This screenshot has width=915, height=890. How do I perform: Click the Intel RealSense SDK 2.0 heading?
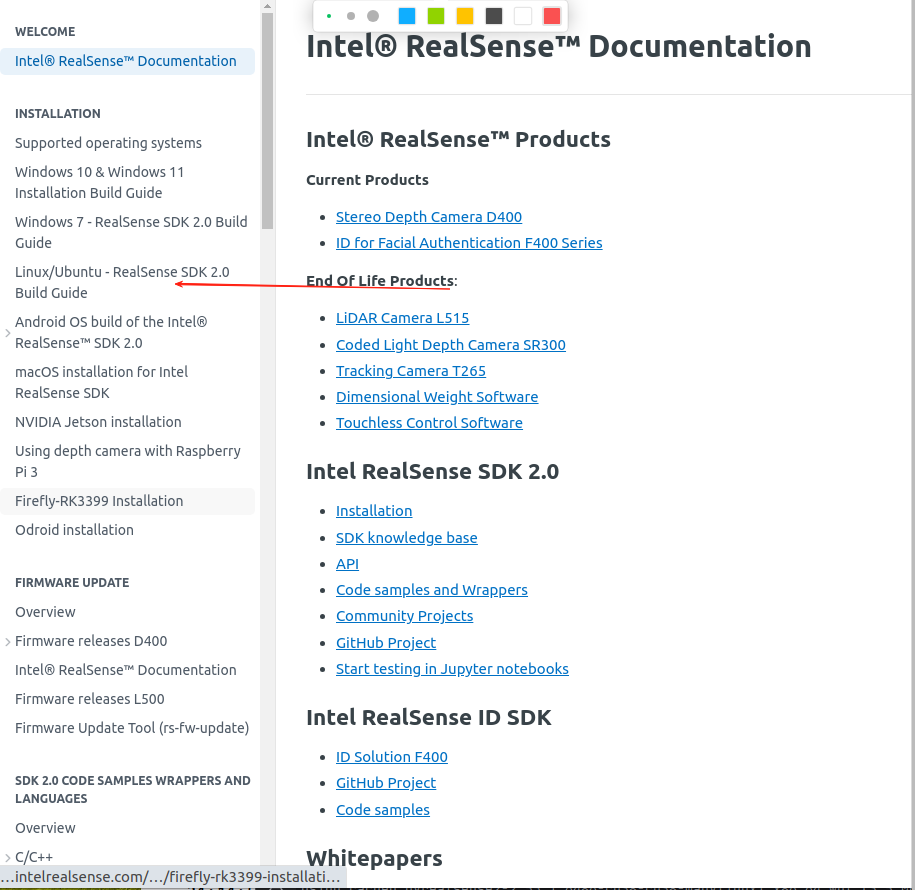point(432,472)
